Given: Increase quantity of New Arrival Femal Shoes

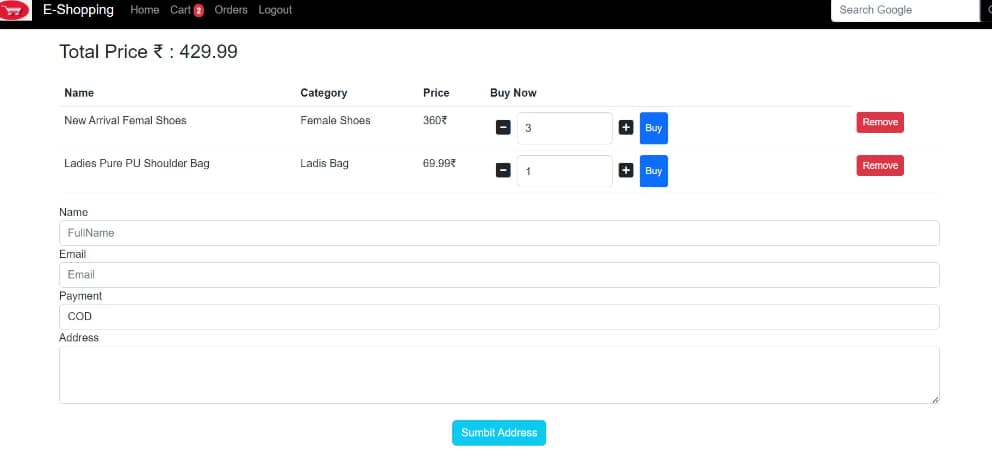Looking at the screenshot, I should click(626, 128).
